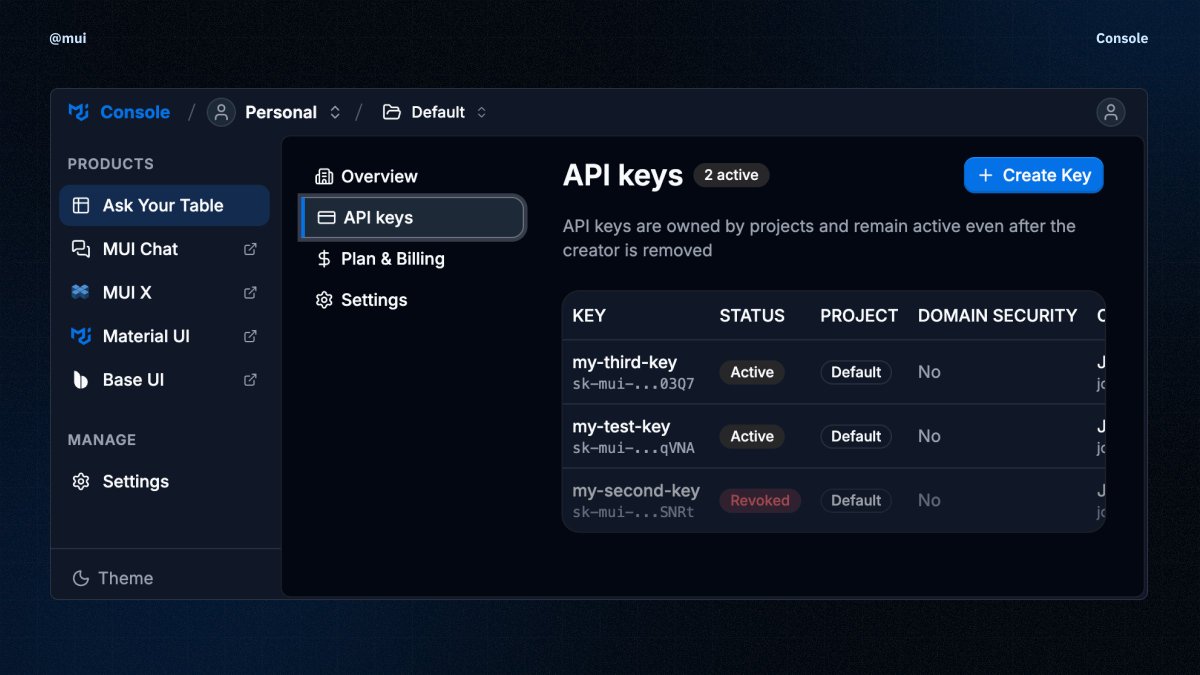Click the MUI logo icon beside Console

pyautogui.click(x=79, y=112)
